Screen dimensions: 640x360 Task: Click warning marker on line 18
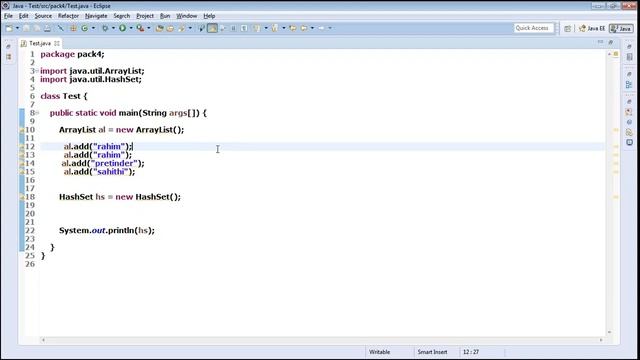point(22,197)
